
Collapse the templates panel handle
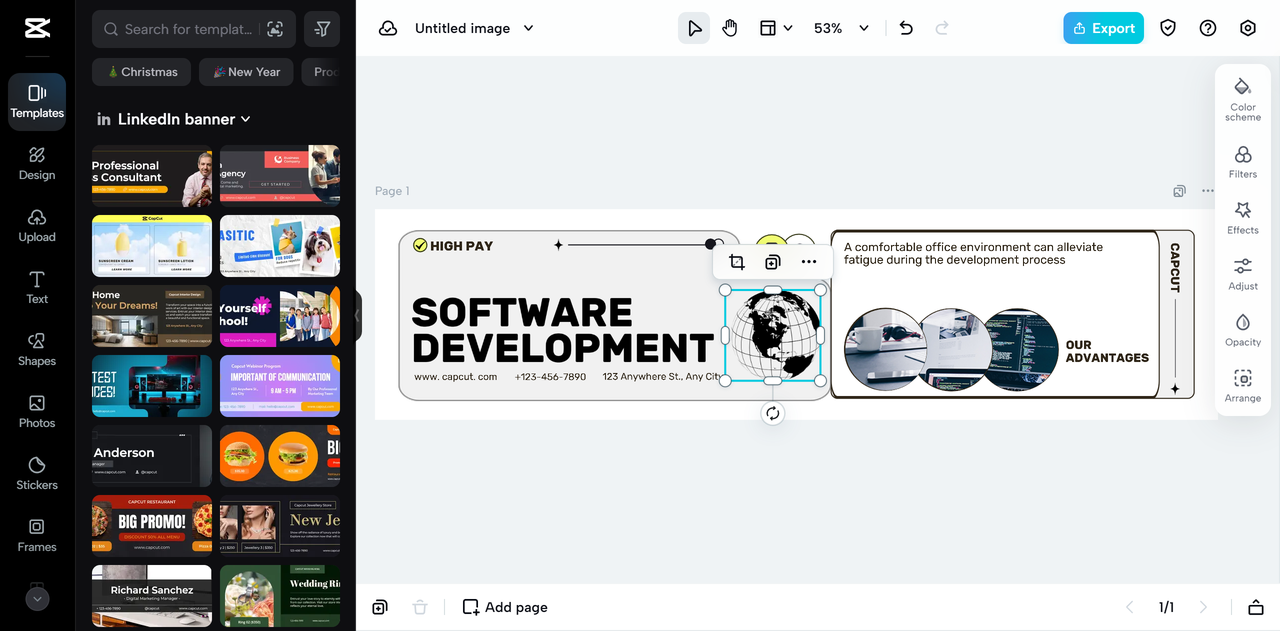click(x=358, y=316)
